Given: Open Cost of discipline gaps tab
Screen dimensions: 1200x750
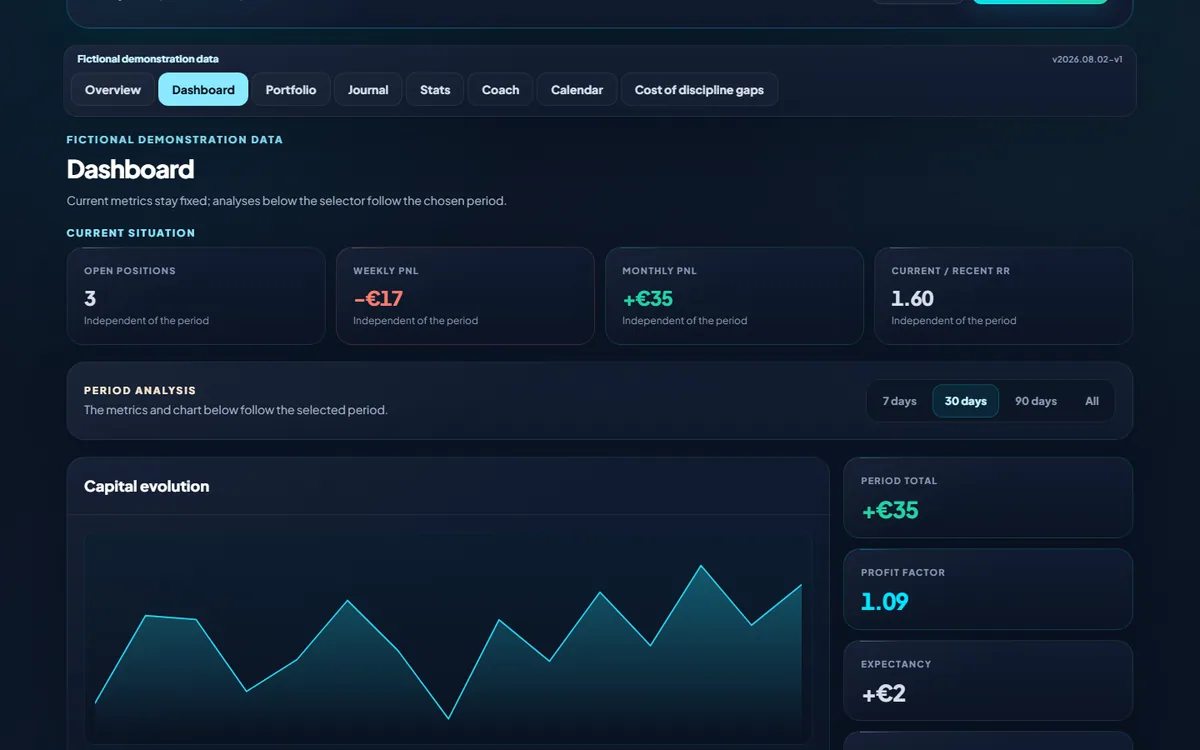Looking at the screenshot, I should point(699,90).
